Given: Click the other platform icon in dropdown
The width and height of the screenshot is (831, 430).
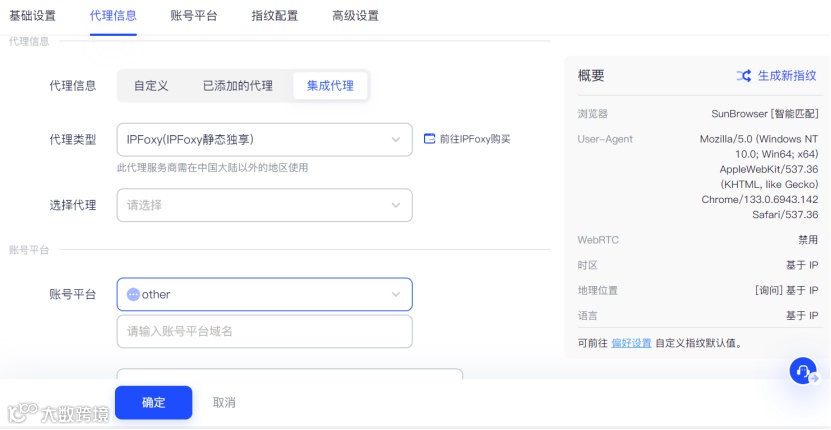Looking at the screenshot, I should point(134,294).
